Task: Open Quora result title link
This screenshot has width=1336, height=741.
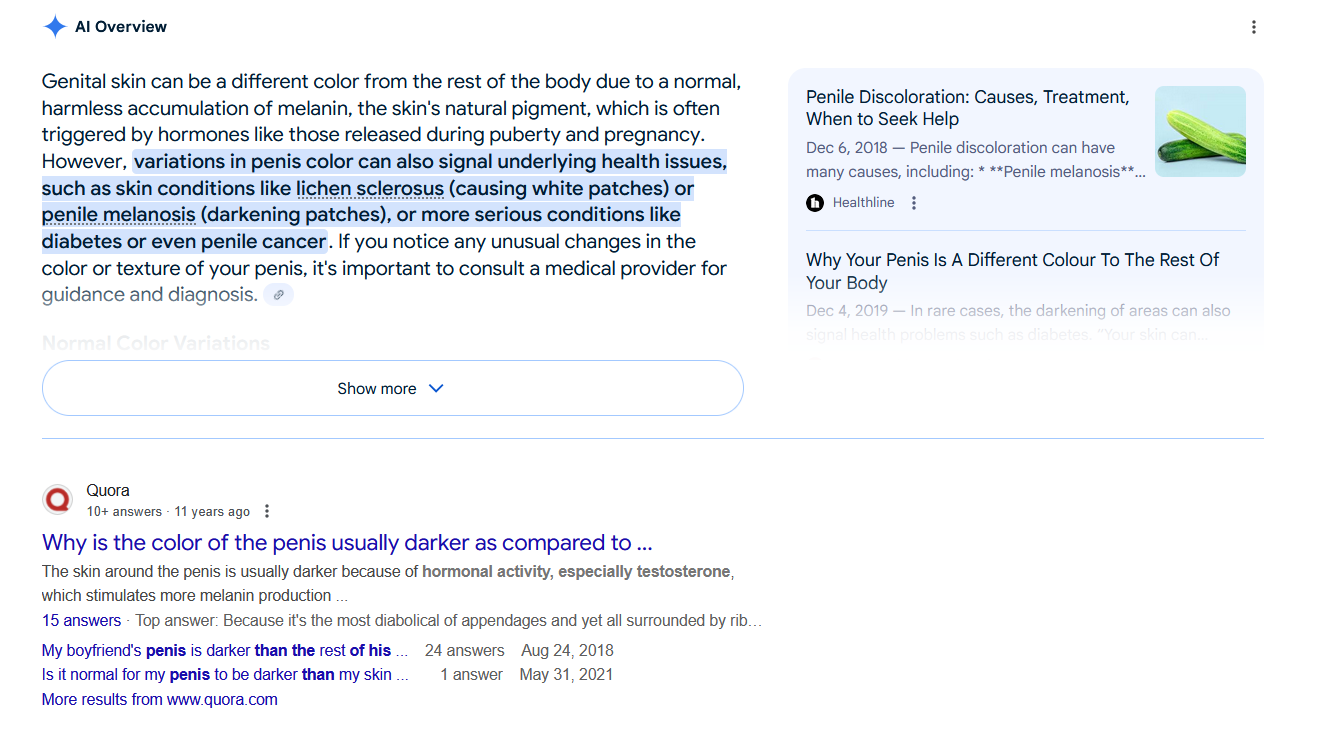Action: point(347,543)
